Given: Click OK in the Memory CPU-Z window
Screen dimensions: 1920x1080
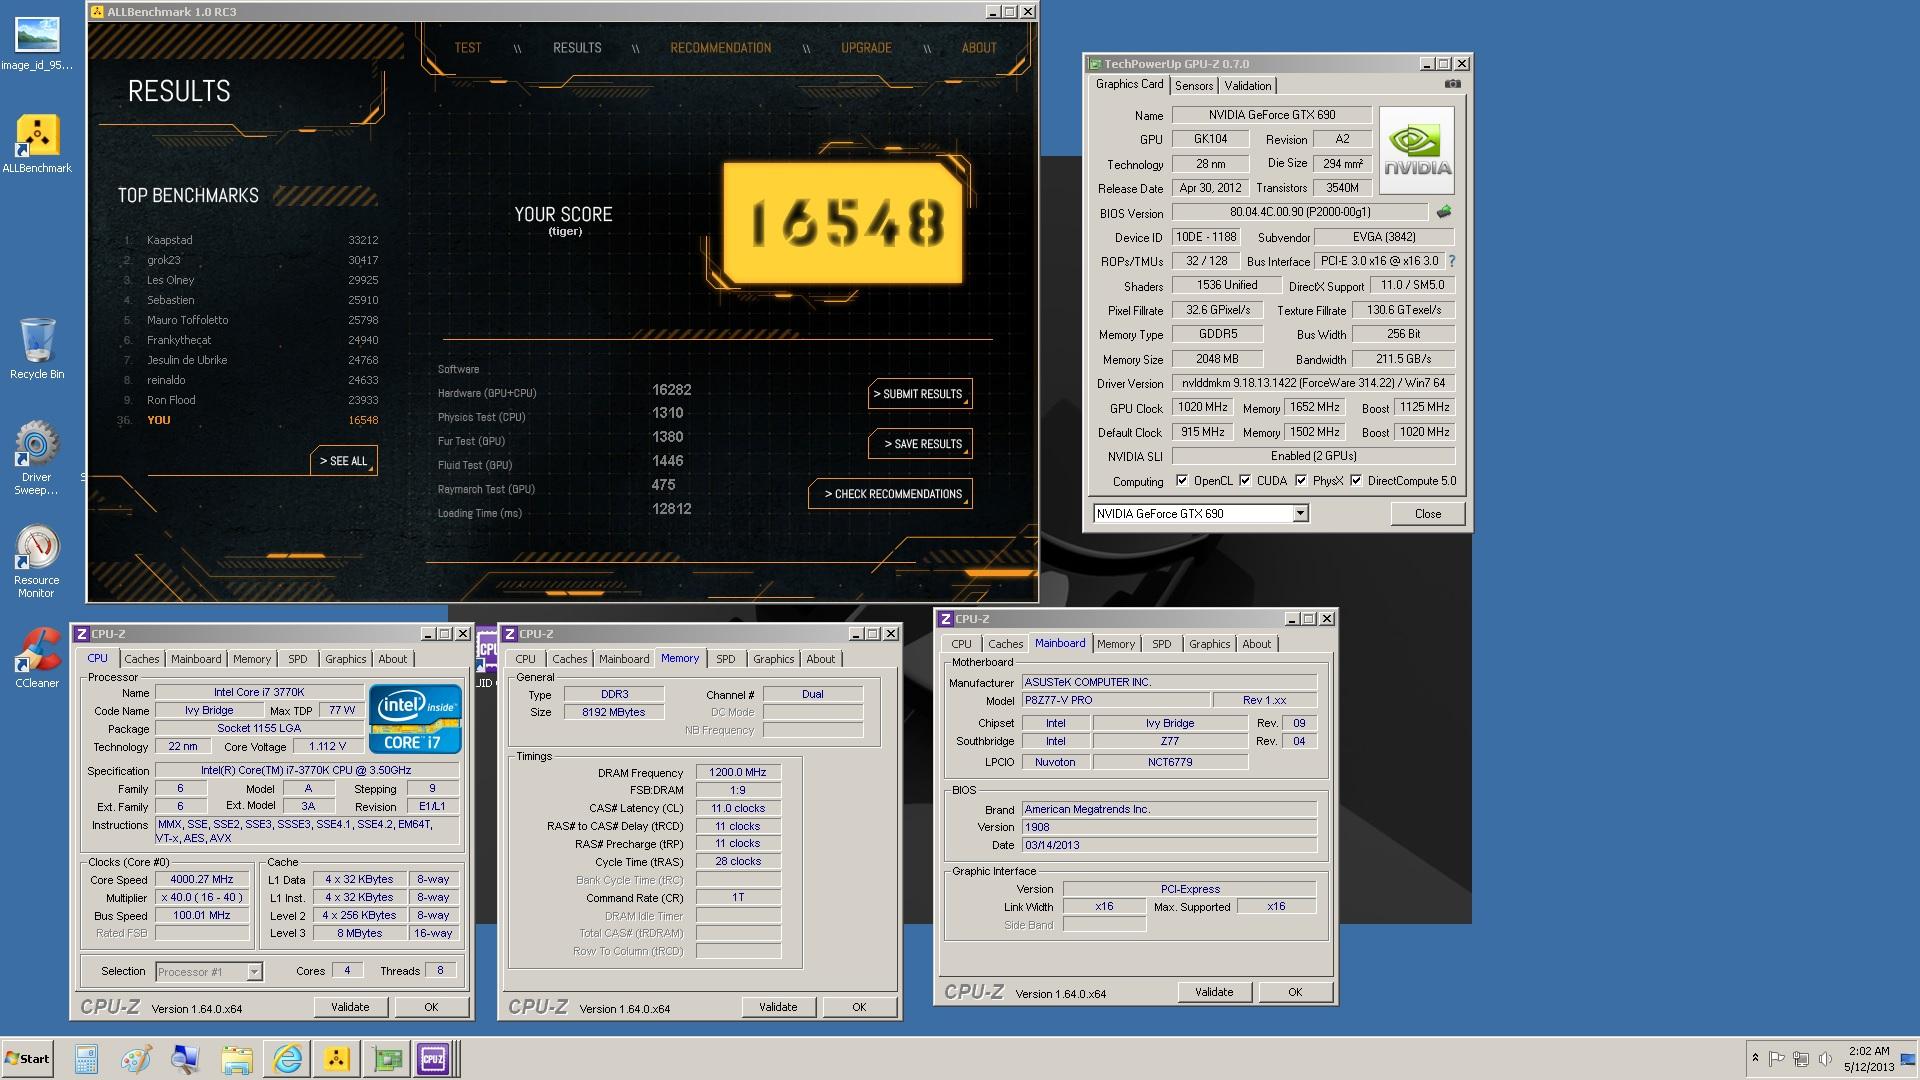Looking at the screenshot, I should point(859,1007).
